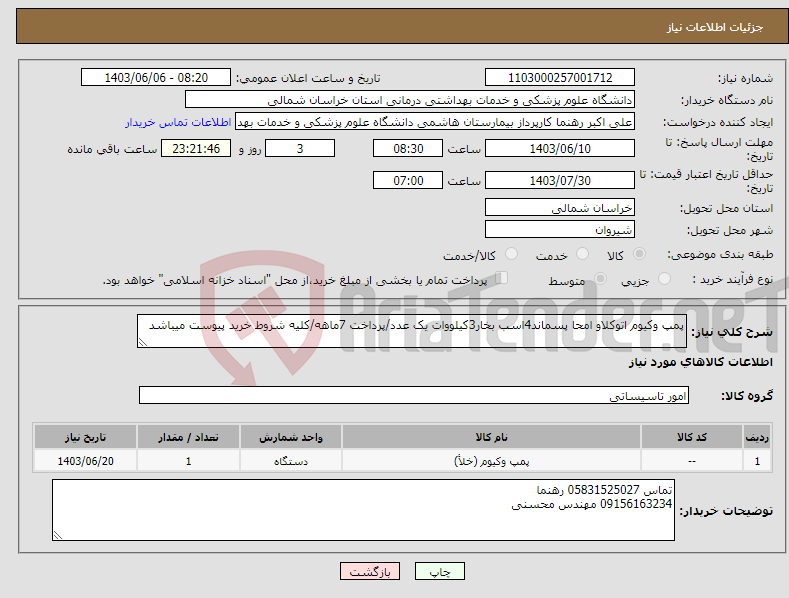Screen dimensions: 789x598
Task: Click the general need description textarea
Action: (x=412, y=331)
